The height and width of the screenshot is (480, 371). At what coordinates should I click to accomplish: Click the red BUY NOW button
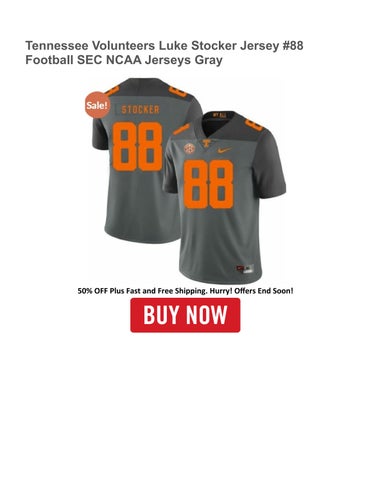tap(185, 315)
